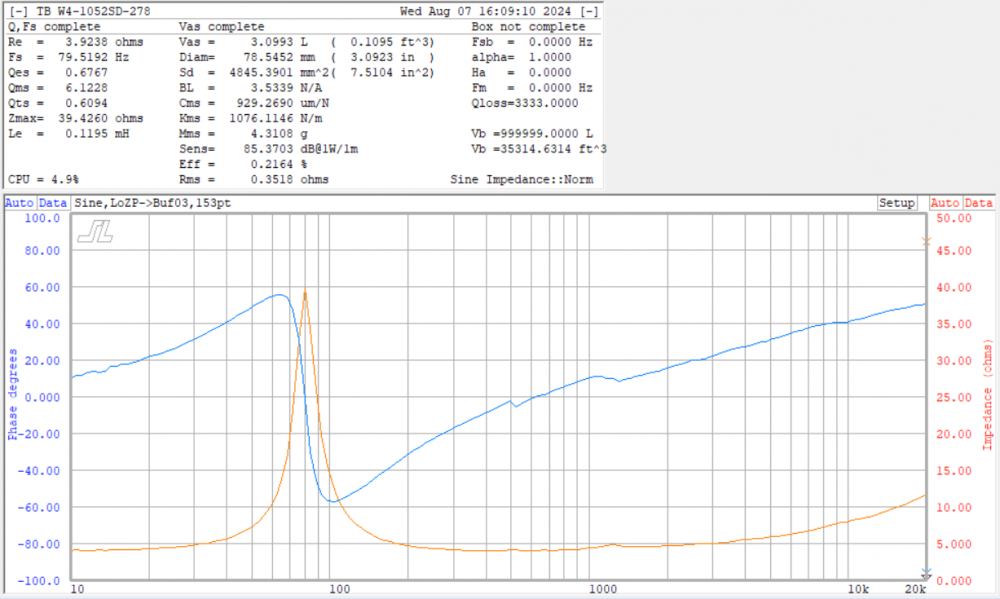Toggle the blue Auto scale for phase

19,203
